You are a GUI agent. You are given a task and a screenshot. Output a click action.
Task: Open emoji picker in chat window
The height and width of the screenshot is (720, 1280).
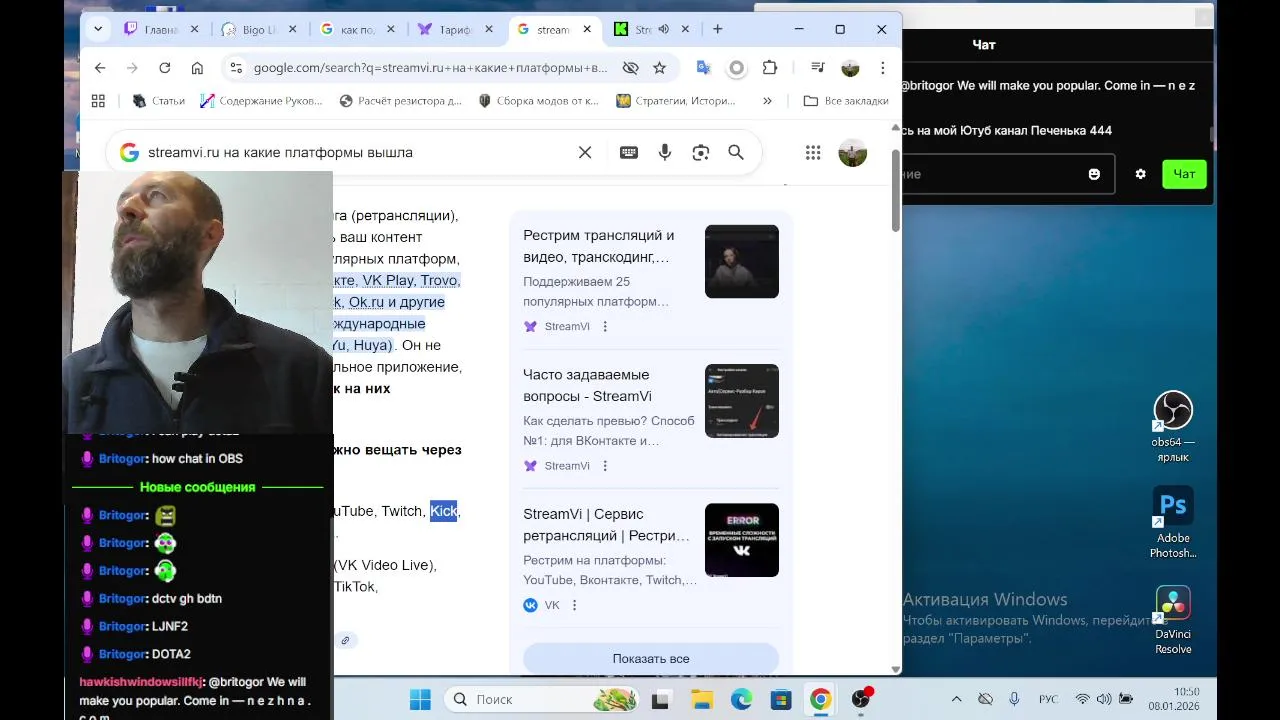click(1094, 174)
